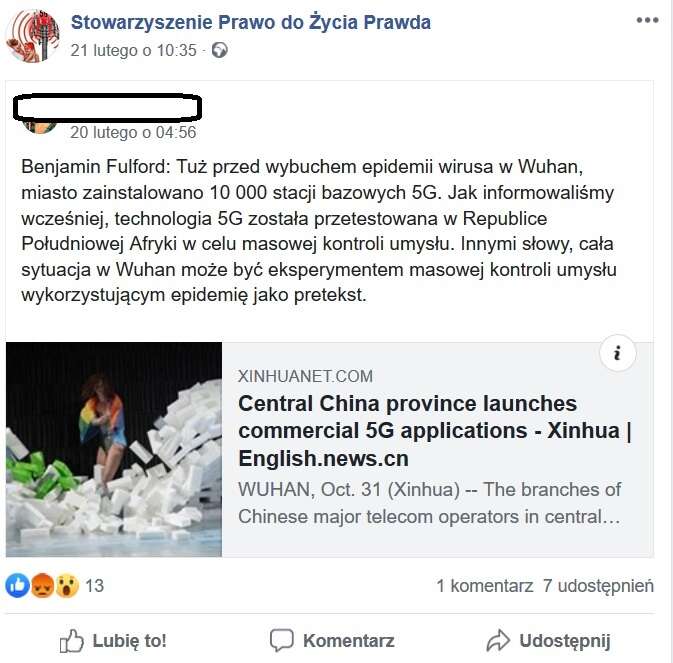Click the blue like reaction icon
Viewport: 673px width, 663px height.
click(x=17, y=586)
